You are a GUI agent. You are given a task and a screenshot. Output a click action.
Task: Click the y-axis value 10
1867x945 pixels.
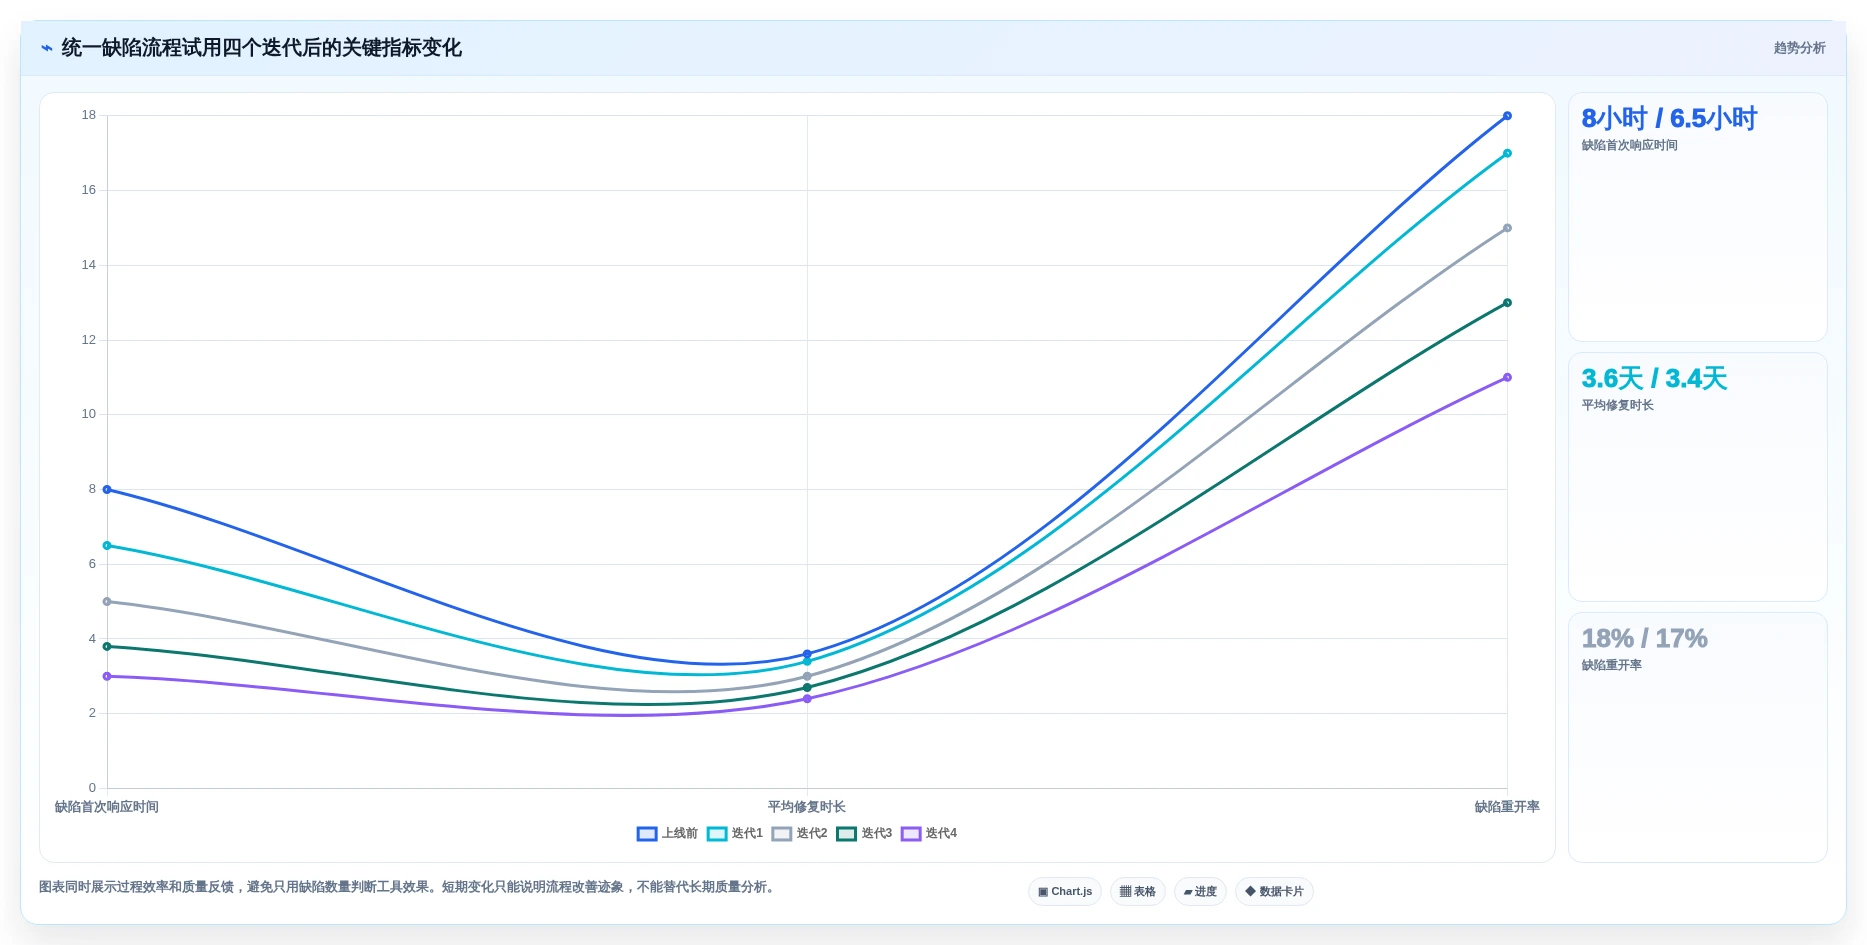[x=89, y=414]
